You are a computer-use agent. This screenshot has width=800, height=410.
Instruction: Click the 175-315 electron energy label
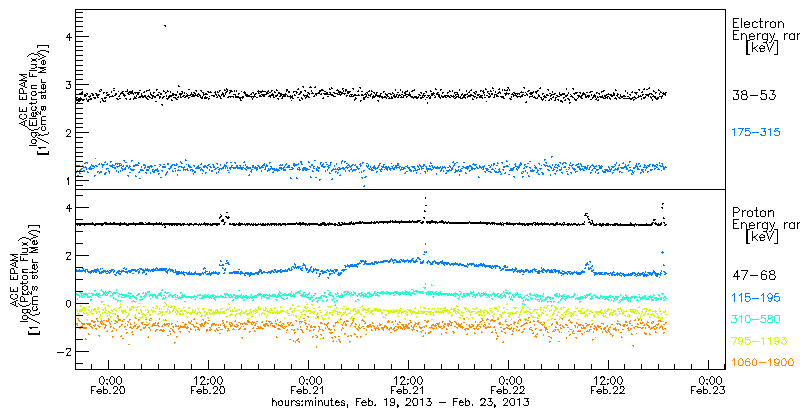(x=756, y=133)
